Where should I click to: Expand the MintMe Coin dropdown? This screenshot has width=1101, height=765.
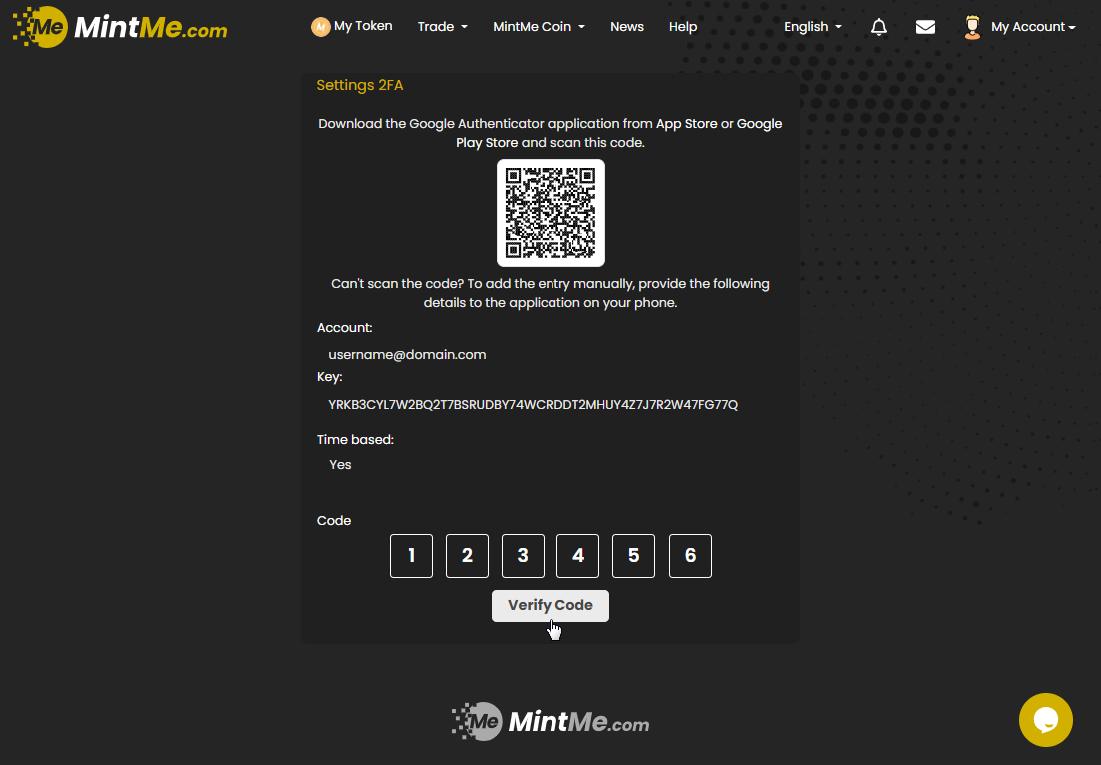tap(538, 27)
